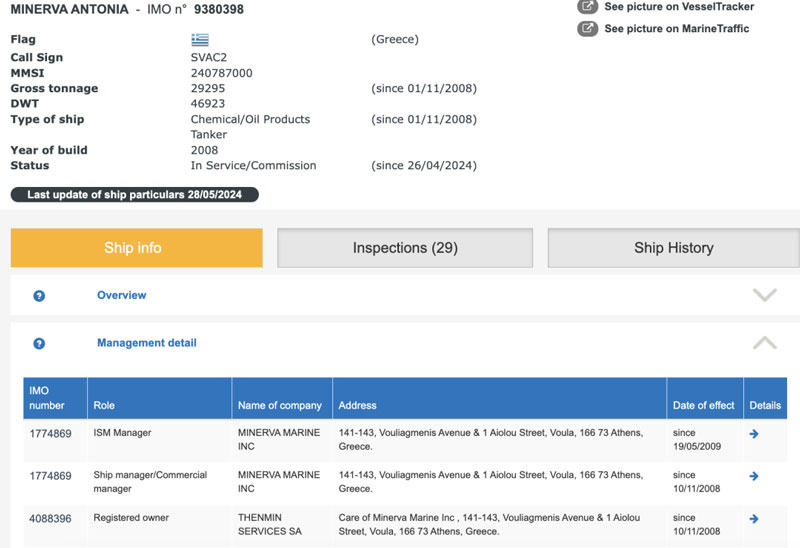This screenshot has height=548, width=800.
Task: Select the year of build 2008
Action: pyautogui.click(x=204, y=150)
